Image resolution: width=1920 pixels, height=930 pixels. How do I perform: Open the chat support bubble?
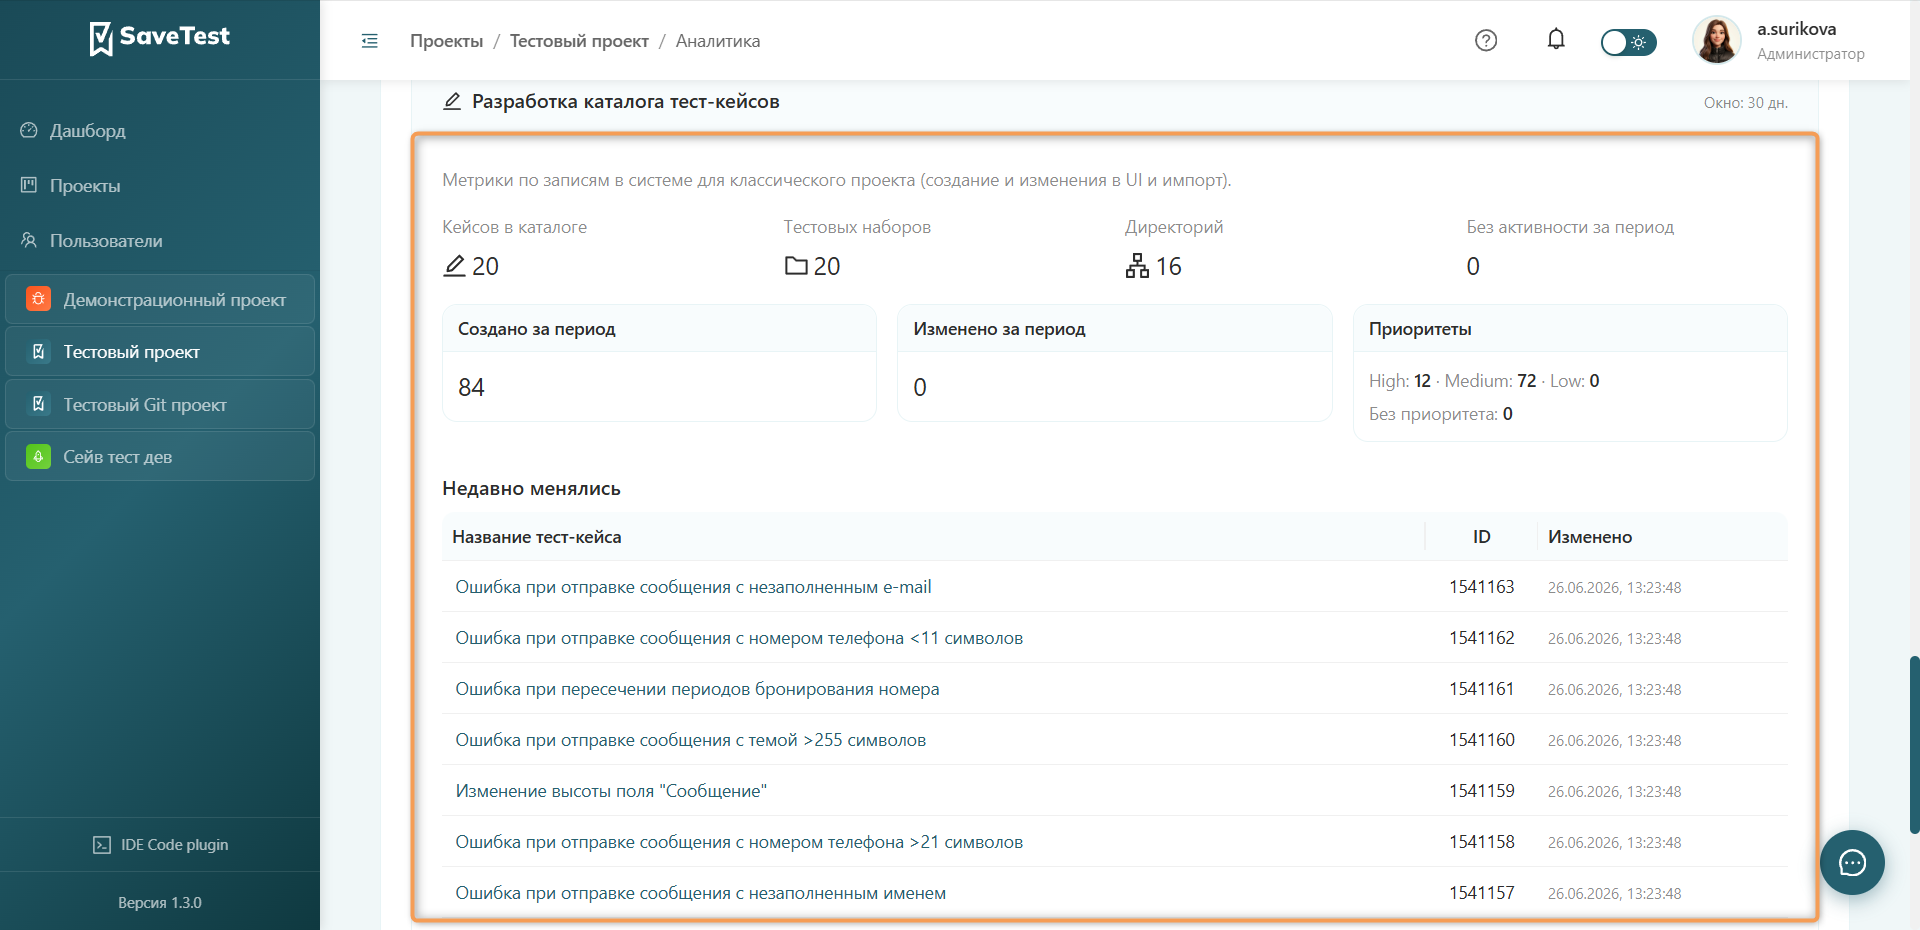coord(1852,862)
